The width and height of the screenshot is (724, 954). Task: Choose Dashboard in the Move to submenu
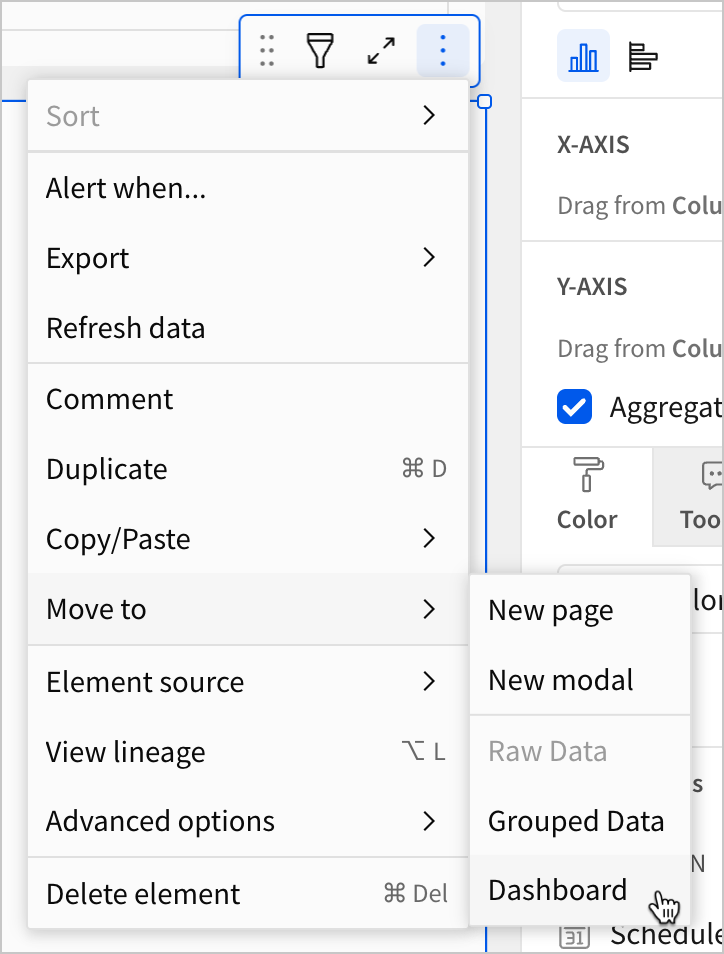click(x=558, y=890)
